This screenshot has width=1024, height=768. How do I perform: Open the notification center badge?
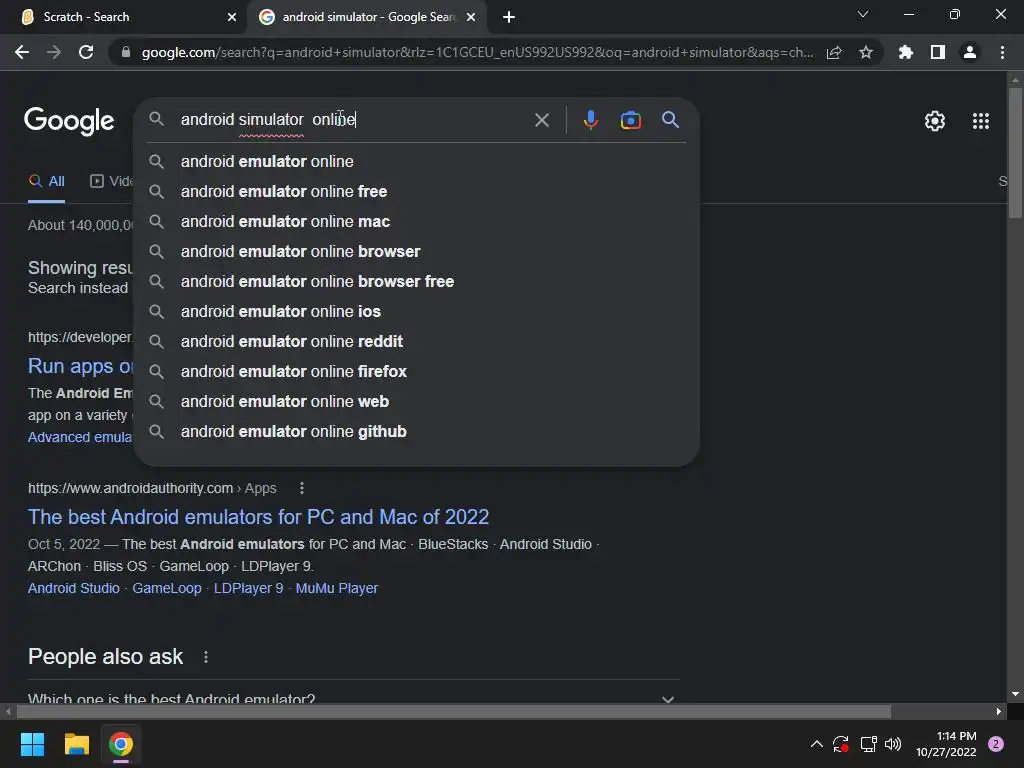[x=995, y=744]
